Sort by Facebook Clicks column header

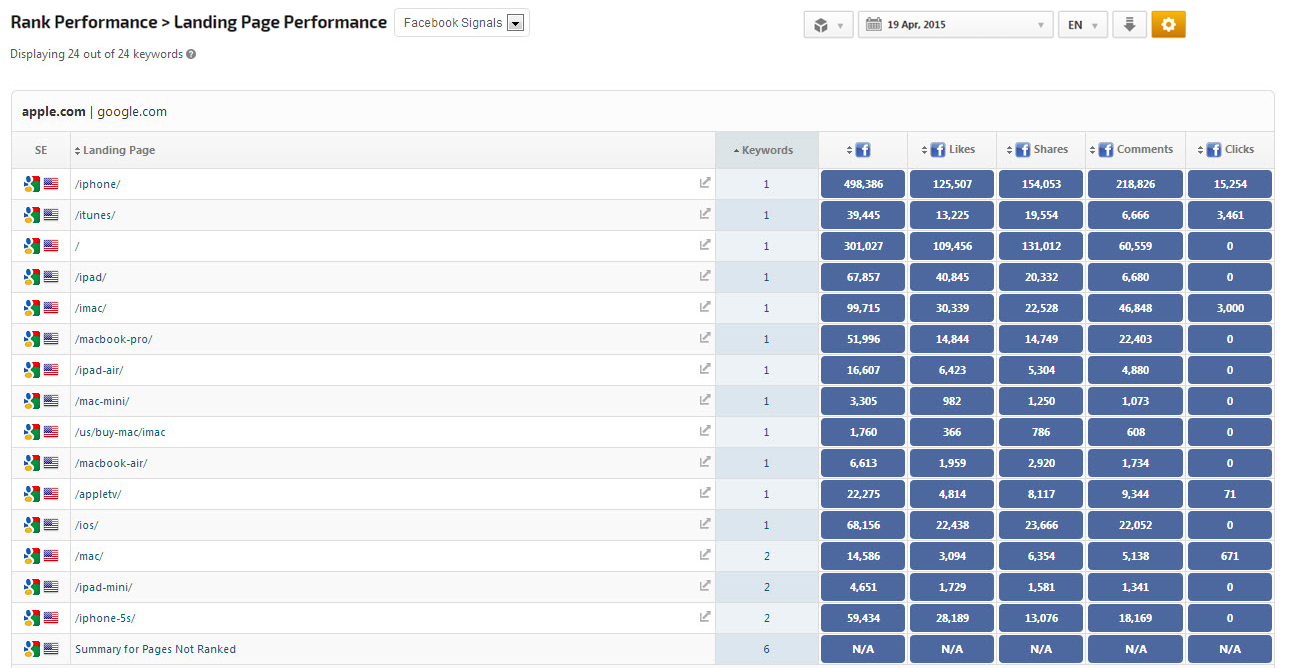point(1230,150)
